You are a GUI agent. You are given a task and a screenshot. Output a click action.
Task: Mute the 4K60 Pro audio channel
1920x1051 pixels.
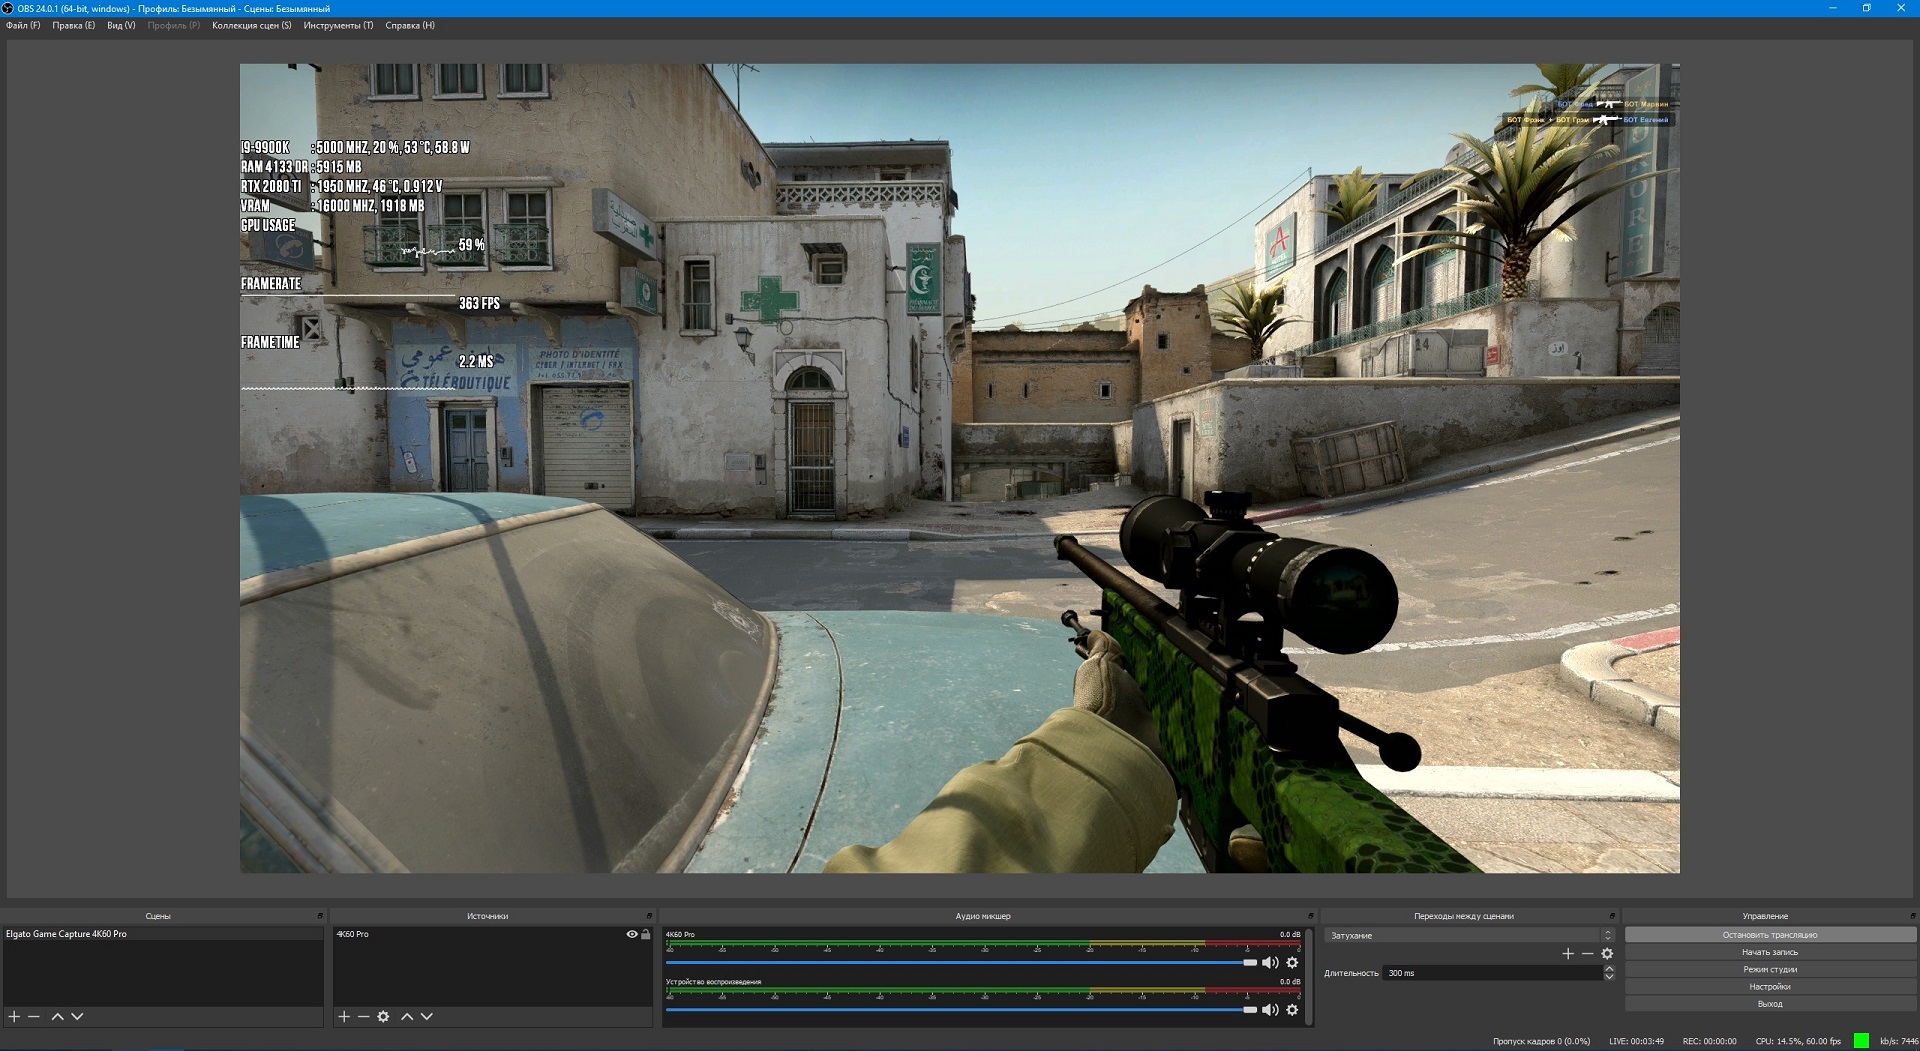[1270, 962]
